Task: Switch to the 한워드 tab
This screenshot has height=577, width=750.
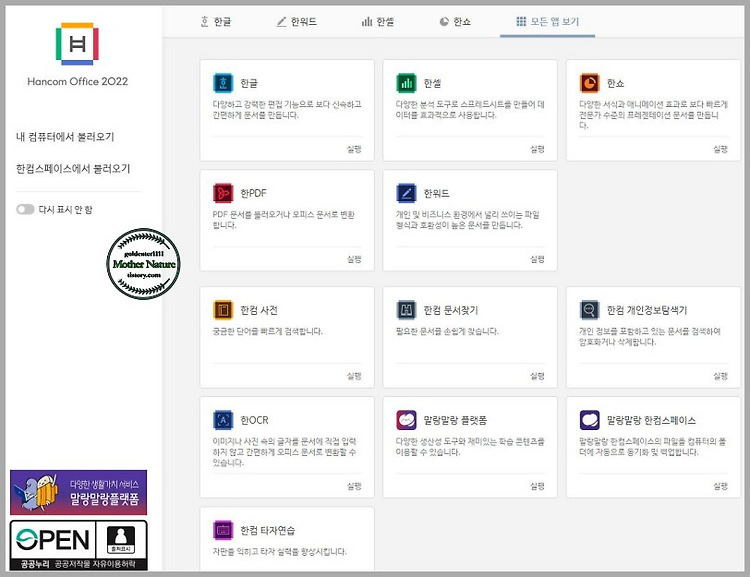Action: coord(297,22)
